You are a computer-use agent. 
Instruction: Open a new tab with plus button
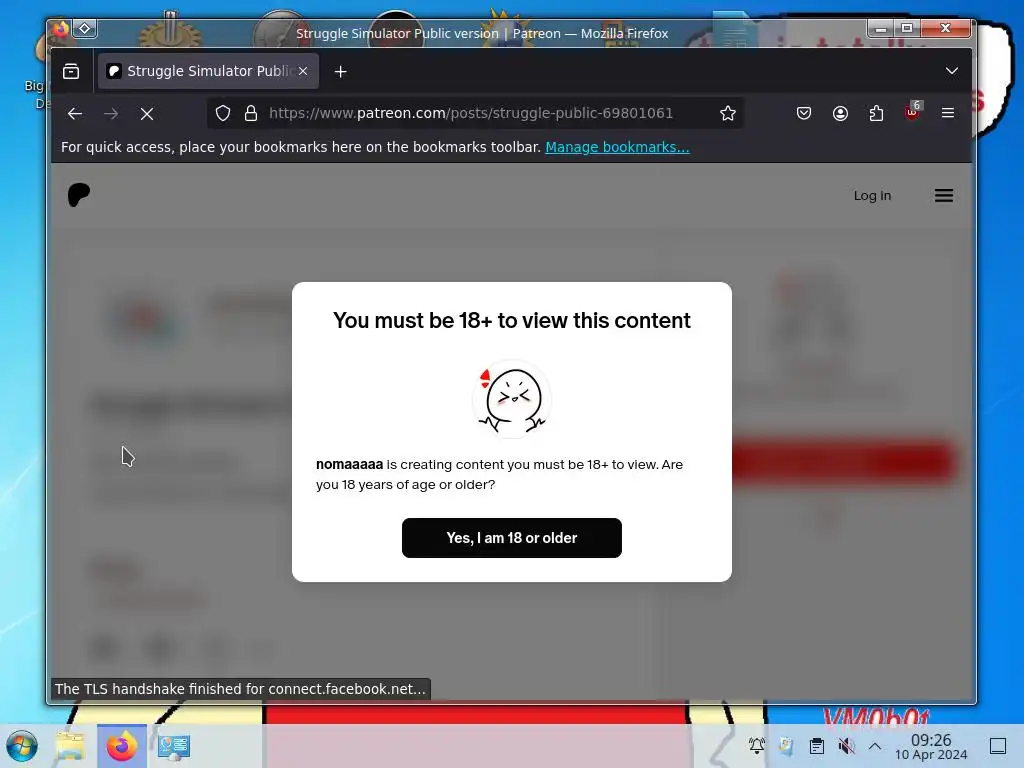tap(340, 71)
